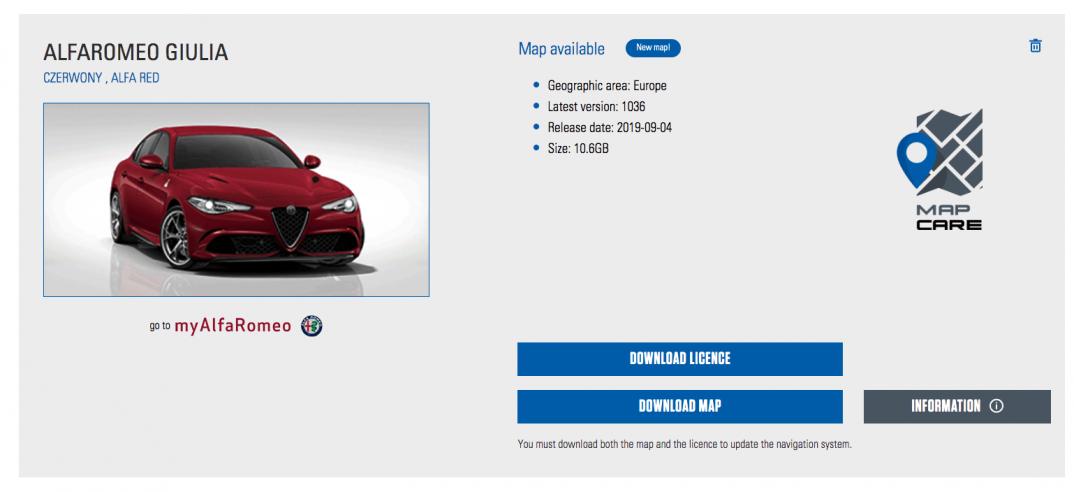The height and width of the screenshot is (492, 1074).
Task: Click the MAP CARE logo text
Action: [x=949, y=217]
